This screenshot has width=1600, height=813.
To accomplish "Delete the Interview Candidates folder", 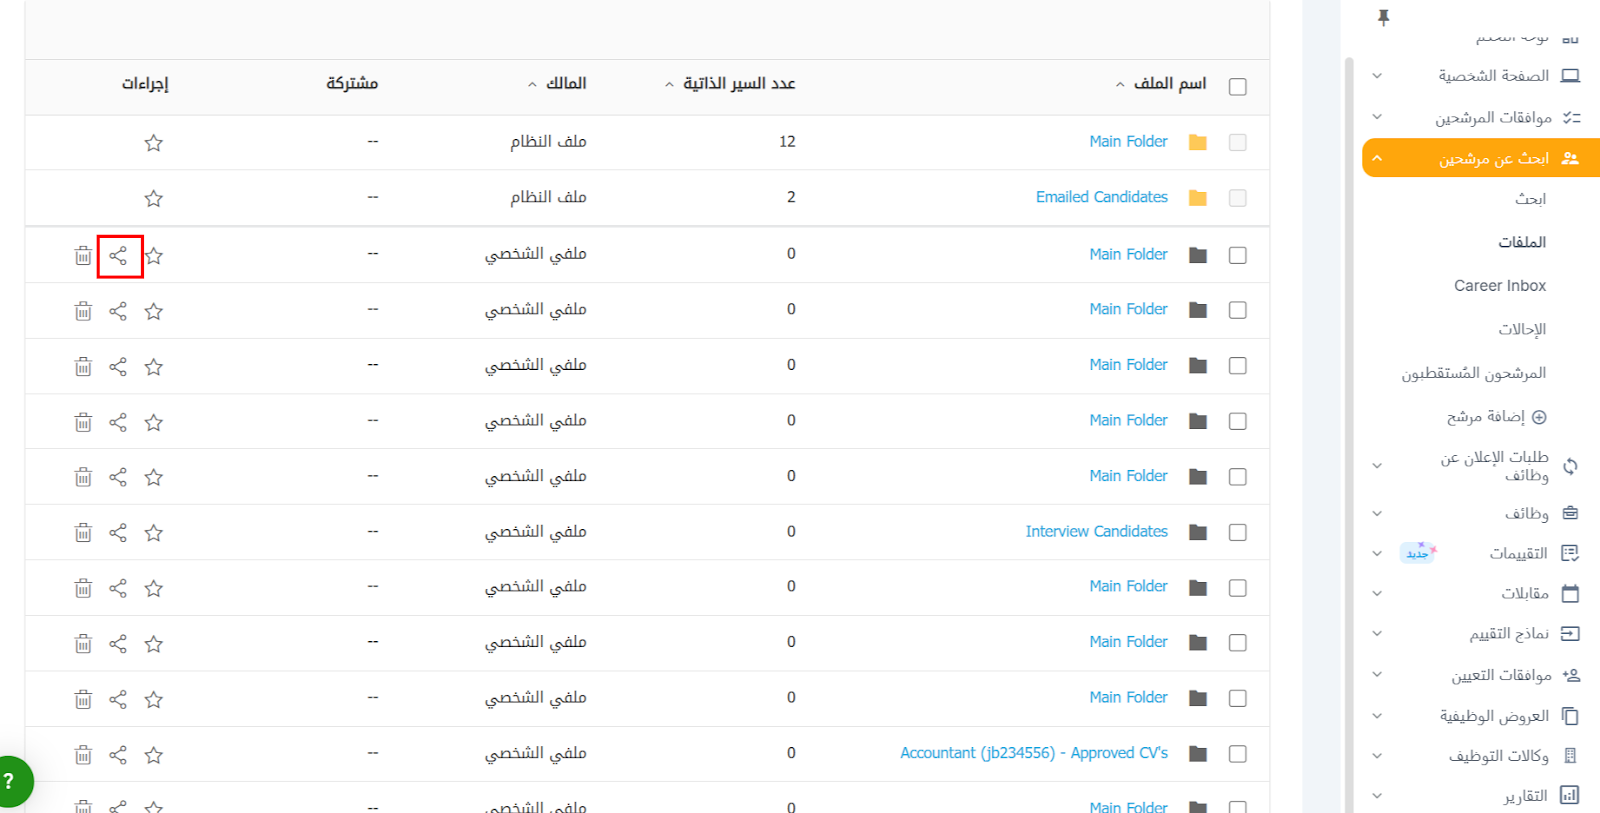I will click(x=83, y=533).
